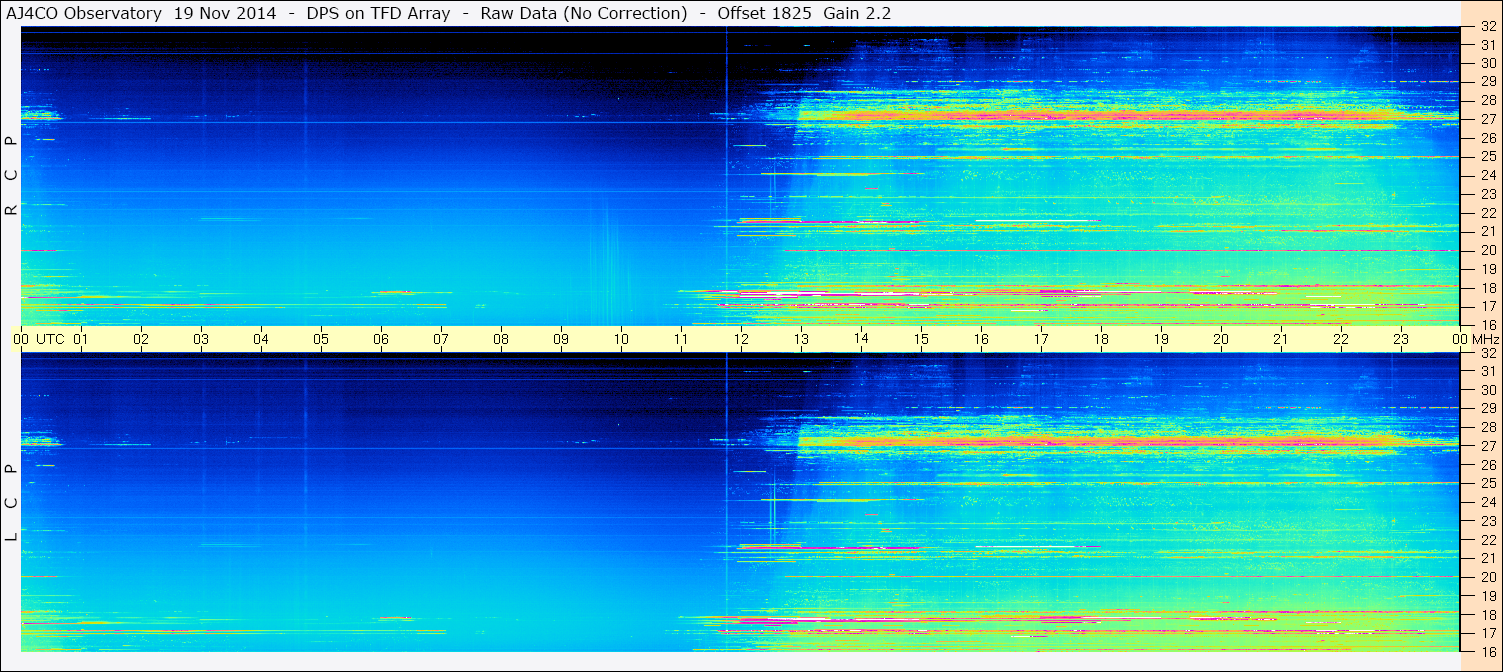This screenshot has width=1503, height=672.
Task: Select the 18 MHz label on the LCP scale
Action: point(1487,615)
